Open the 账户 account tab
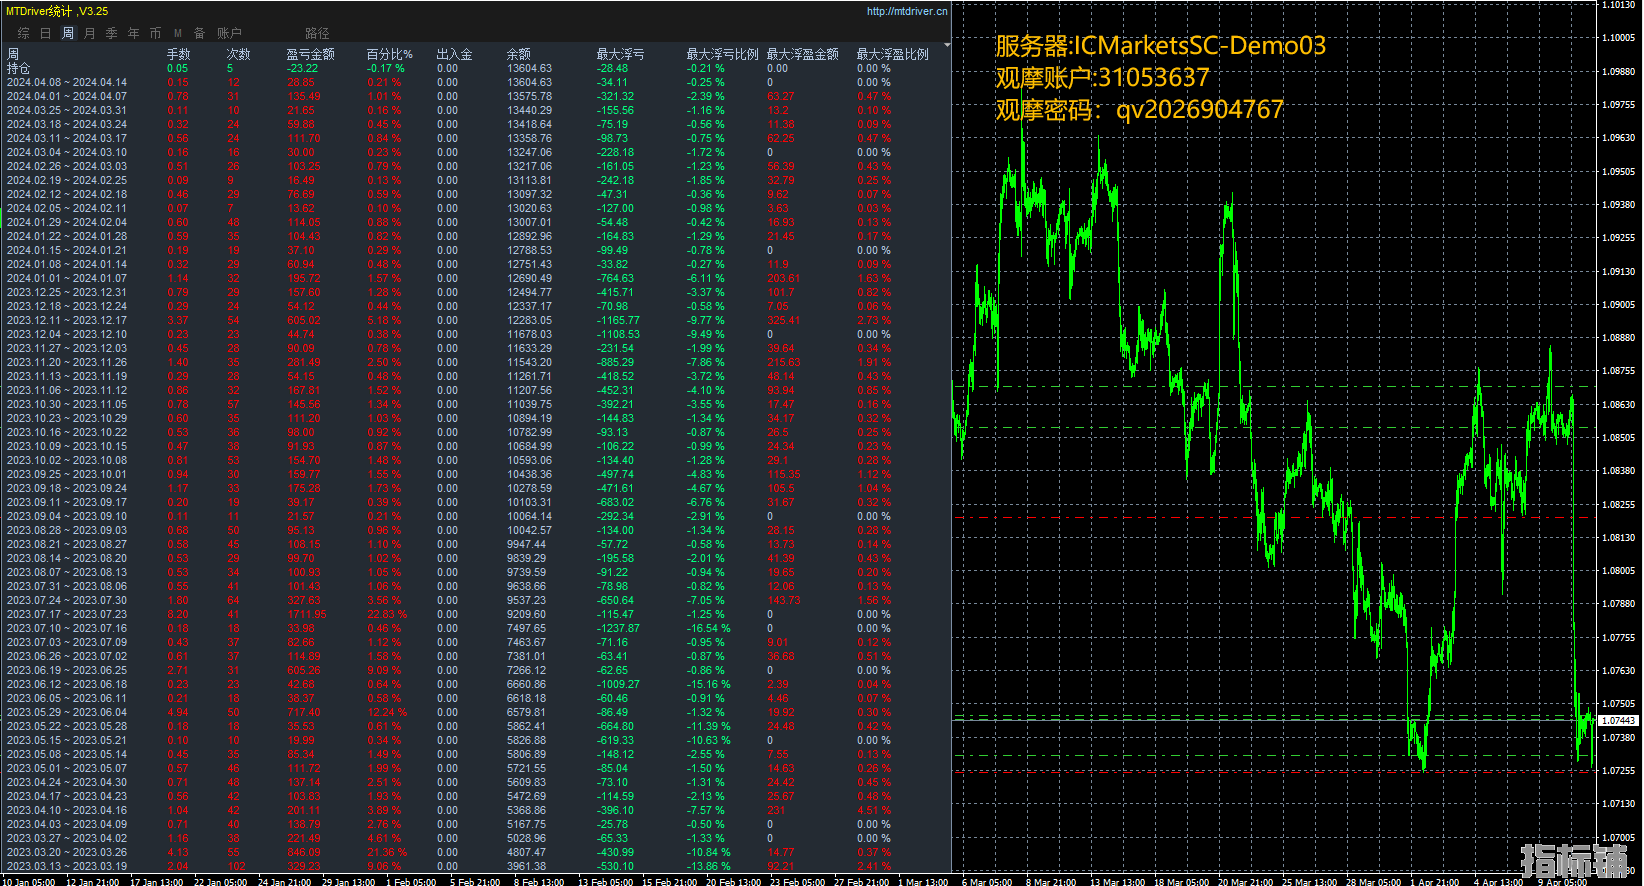 point(229,33)
